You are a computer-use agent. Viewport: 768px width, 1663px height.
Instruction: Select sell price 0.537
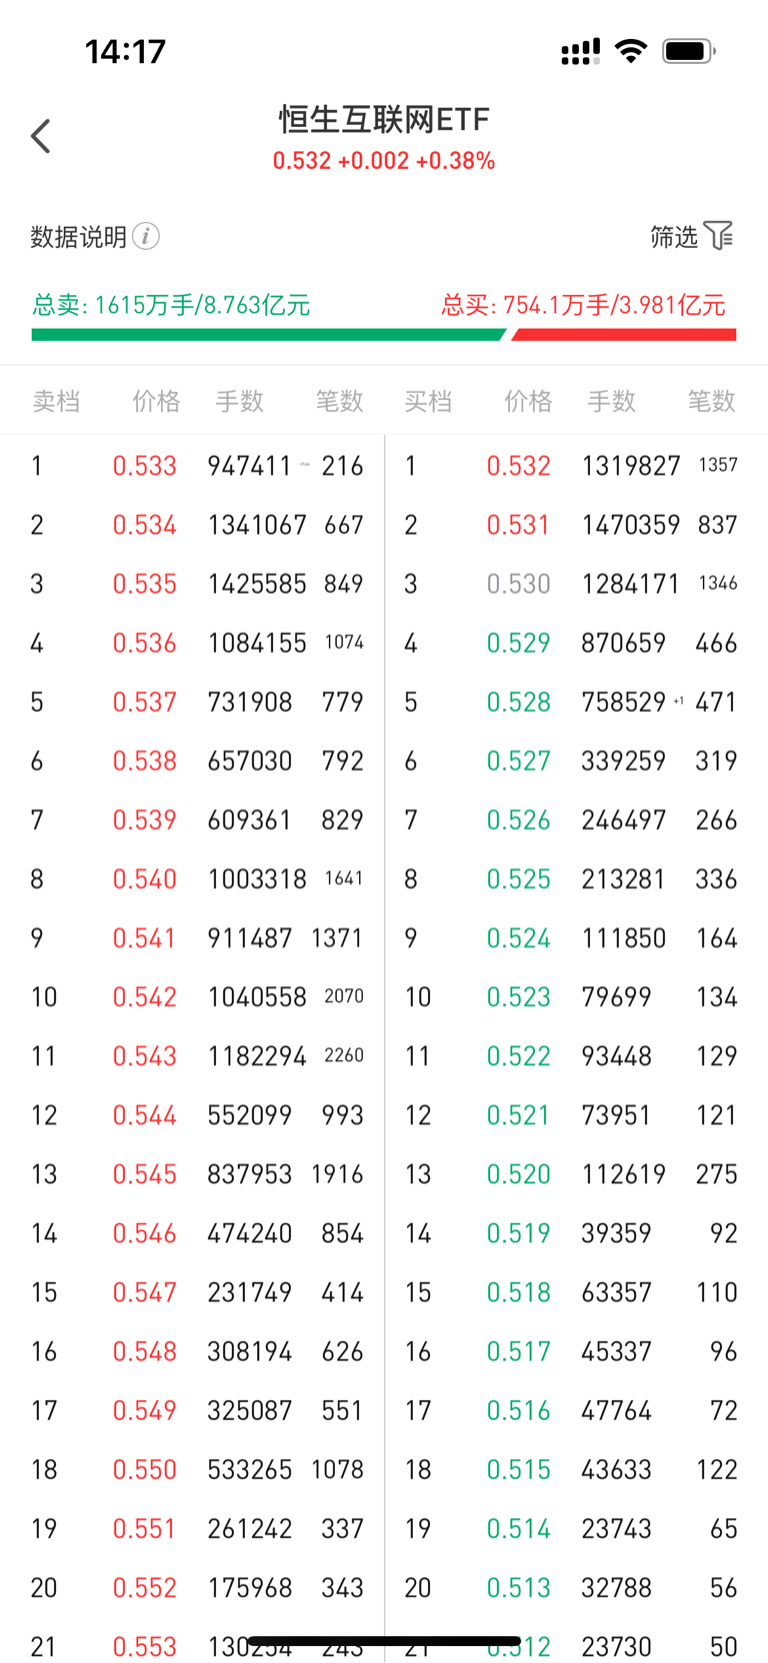click(145, 702)
